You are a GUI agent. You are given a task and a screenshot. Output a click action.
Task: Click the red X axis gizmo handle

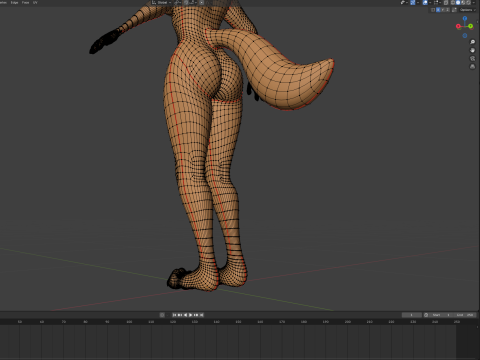pos(458,26)
